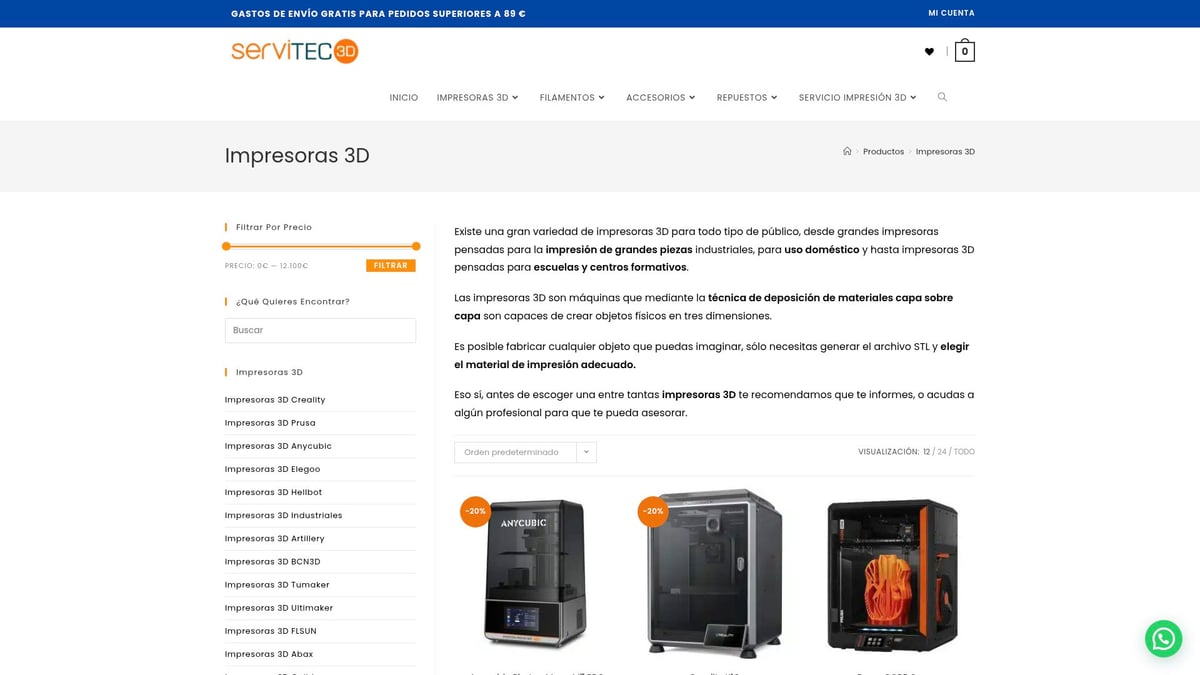This screenshot has width=1200, height=675.
Task: Go to the Inicio menu item
Action: [x=404, y=98]
